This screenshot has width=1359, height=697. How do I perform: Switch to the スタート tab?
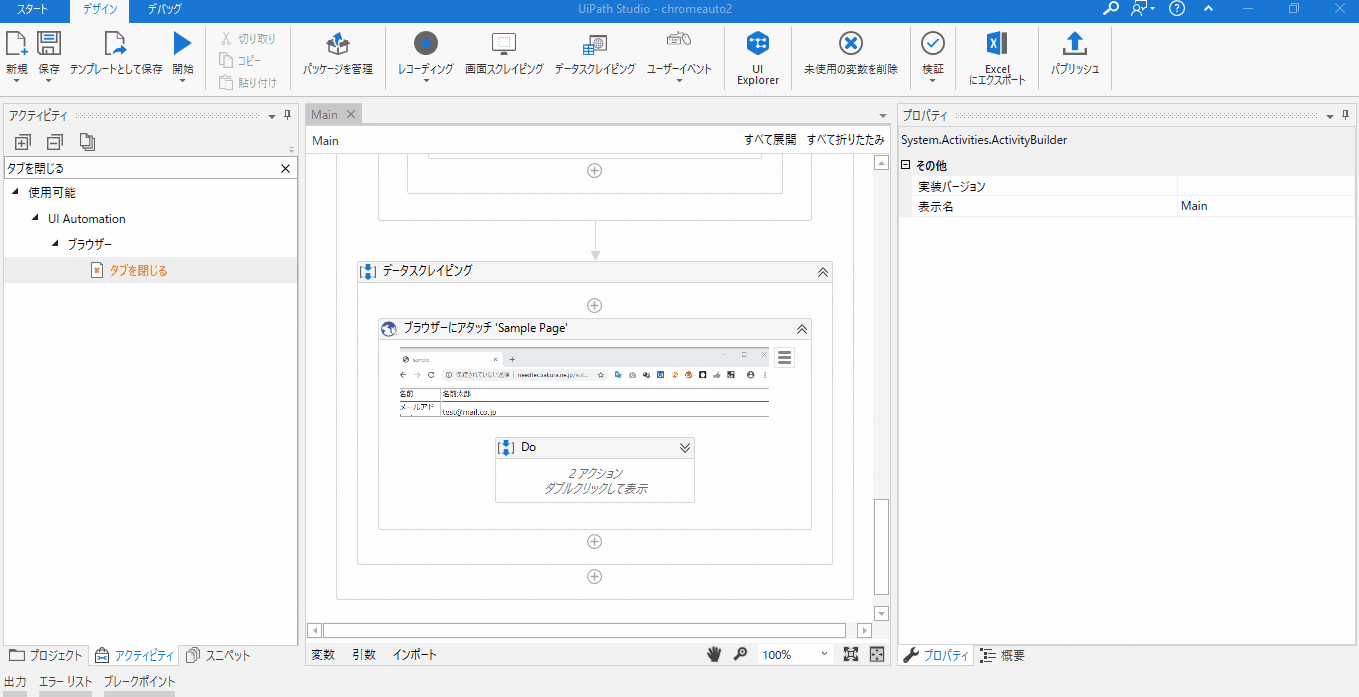[x=32, y=11]
